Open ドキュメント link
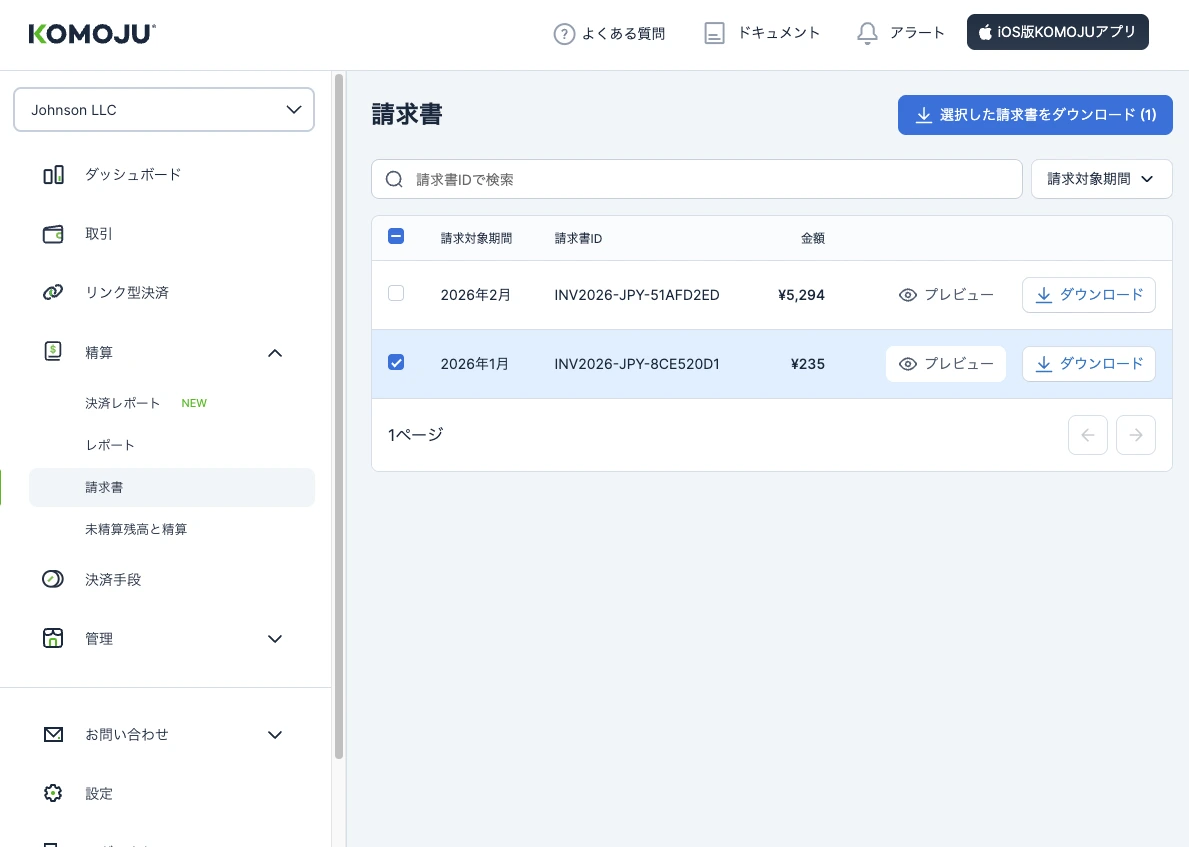The width and height of the screenshot is (1189, 847). [779, 33]
